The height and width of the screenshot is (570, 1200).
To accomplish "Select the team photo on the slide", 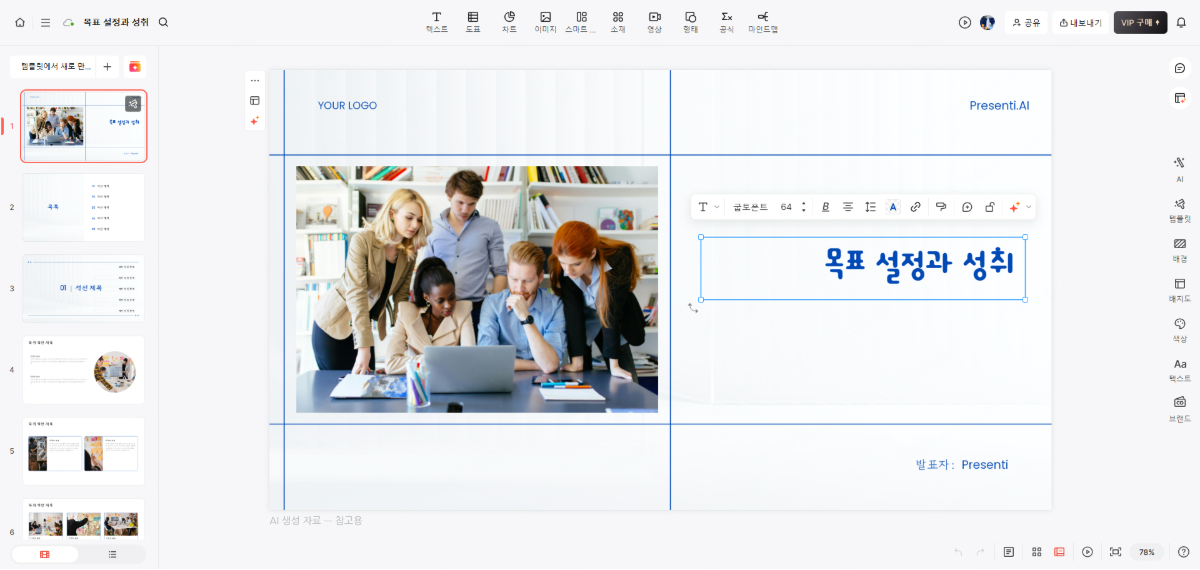I will point(477,289).
